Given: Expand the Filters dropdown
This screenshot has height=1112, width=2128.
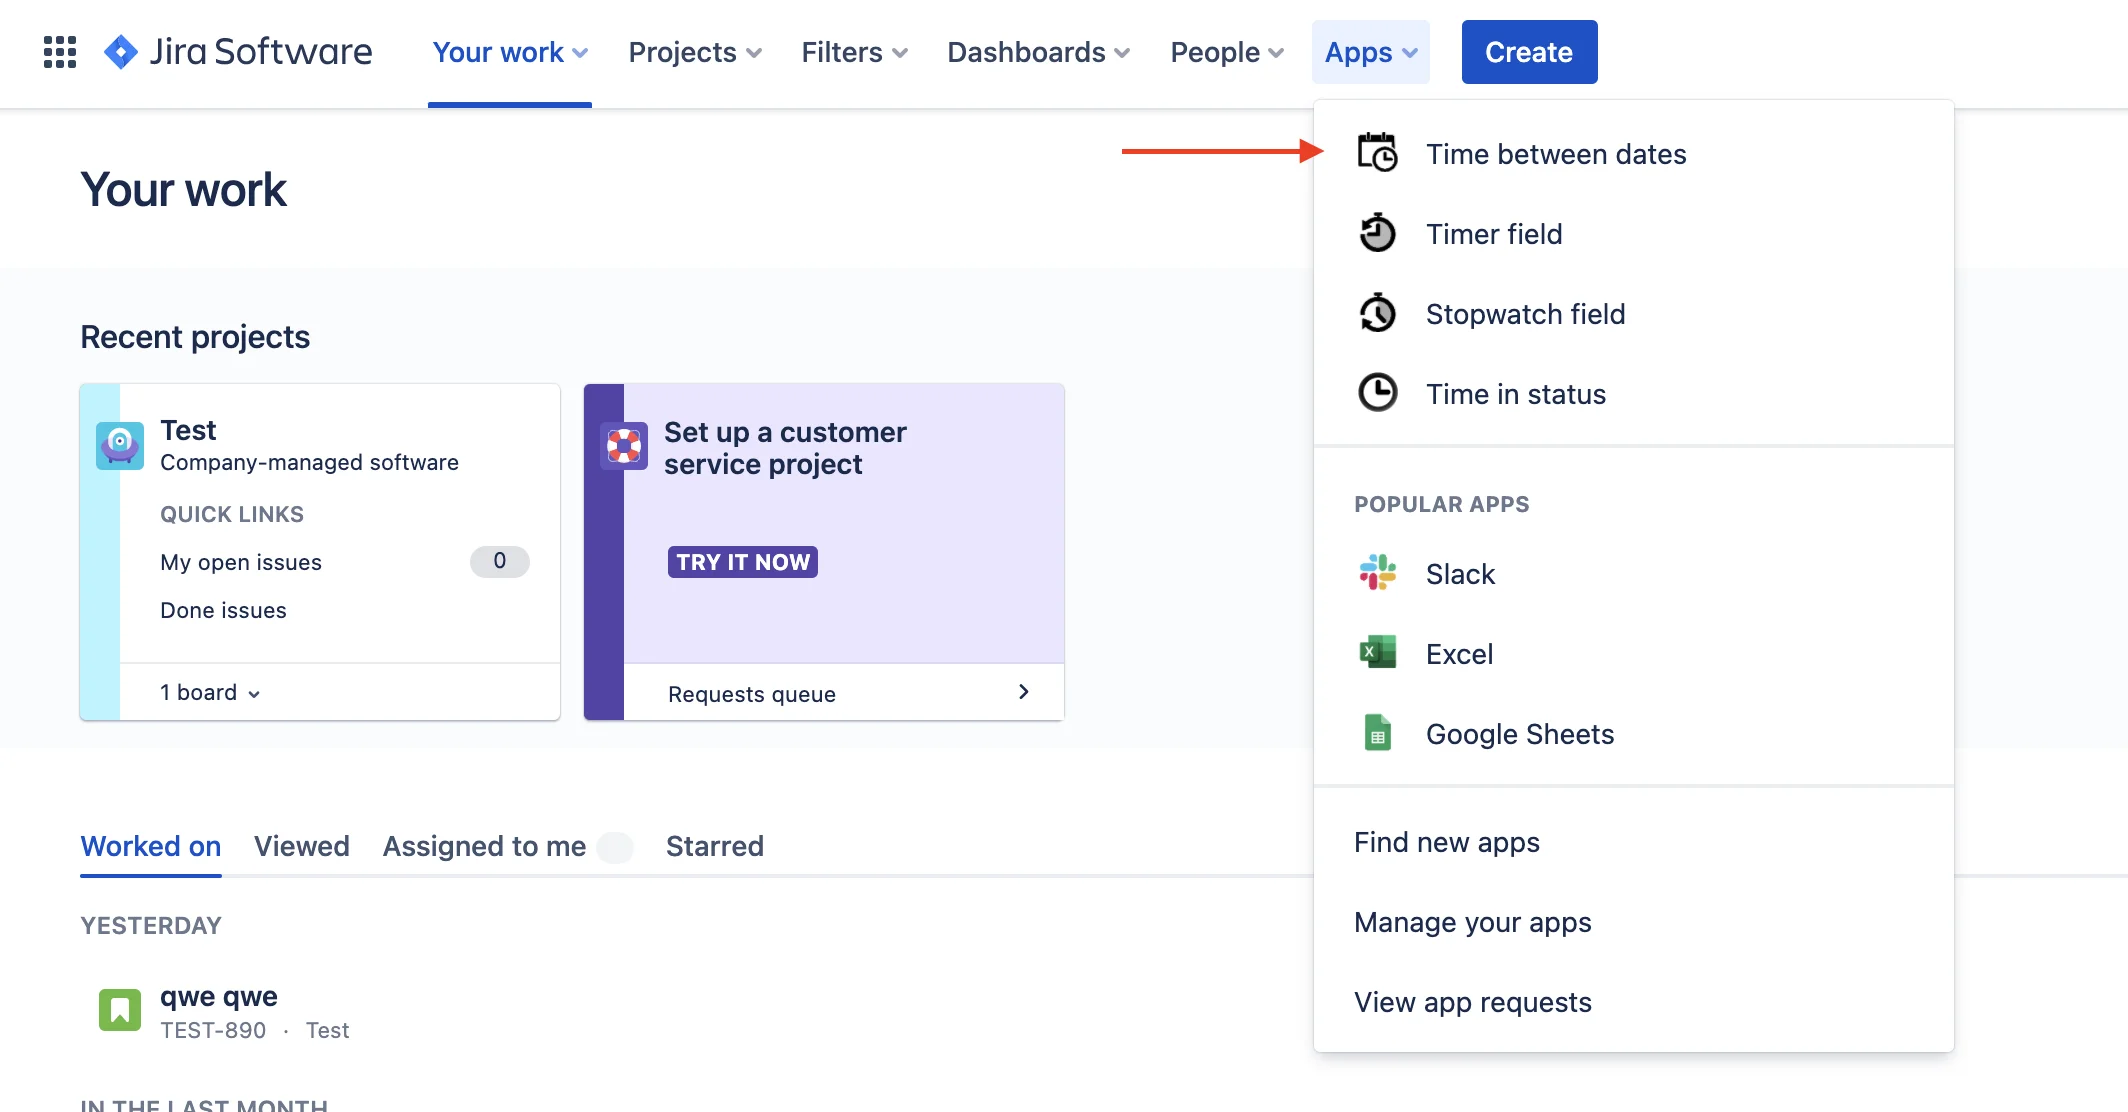Looking at the screenshot, I should click(855, 52).
